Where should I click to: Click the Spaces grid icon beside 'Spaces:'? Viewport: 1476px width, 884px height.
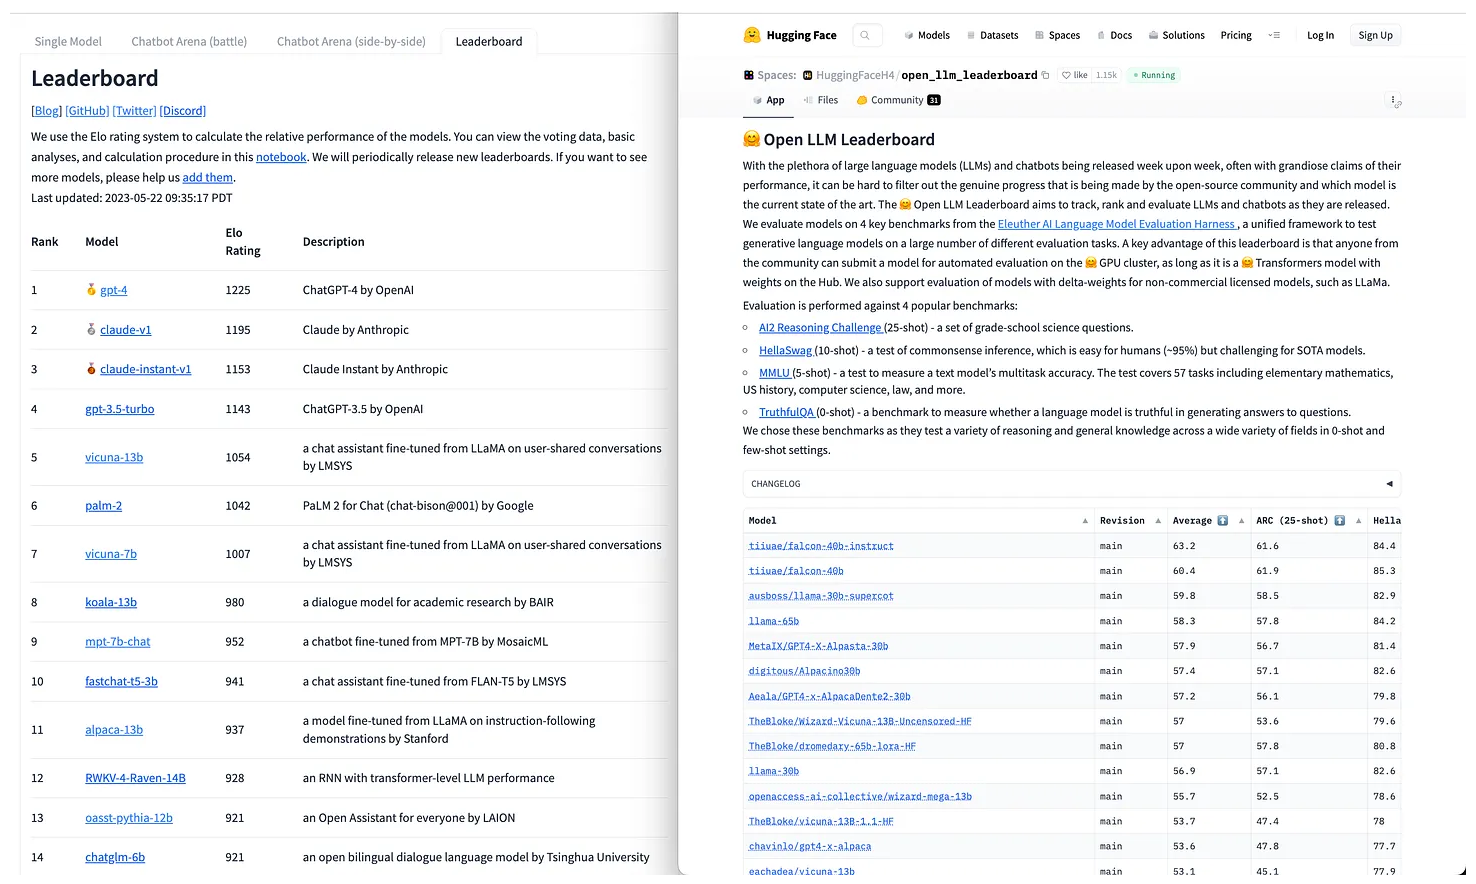pyautogui.click(x=749, y=75)
